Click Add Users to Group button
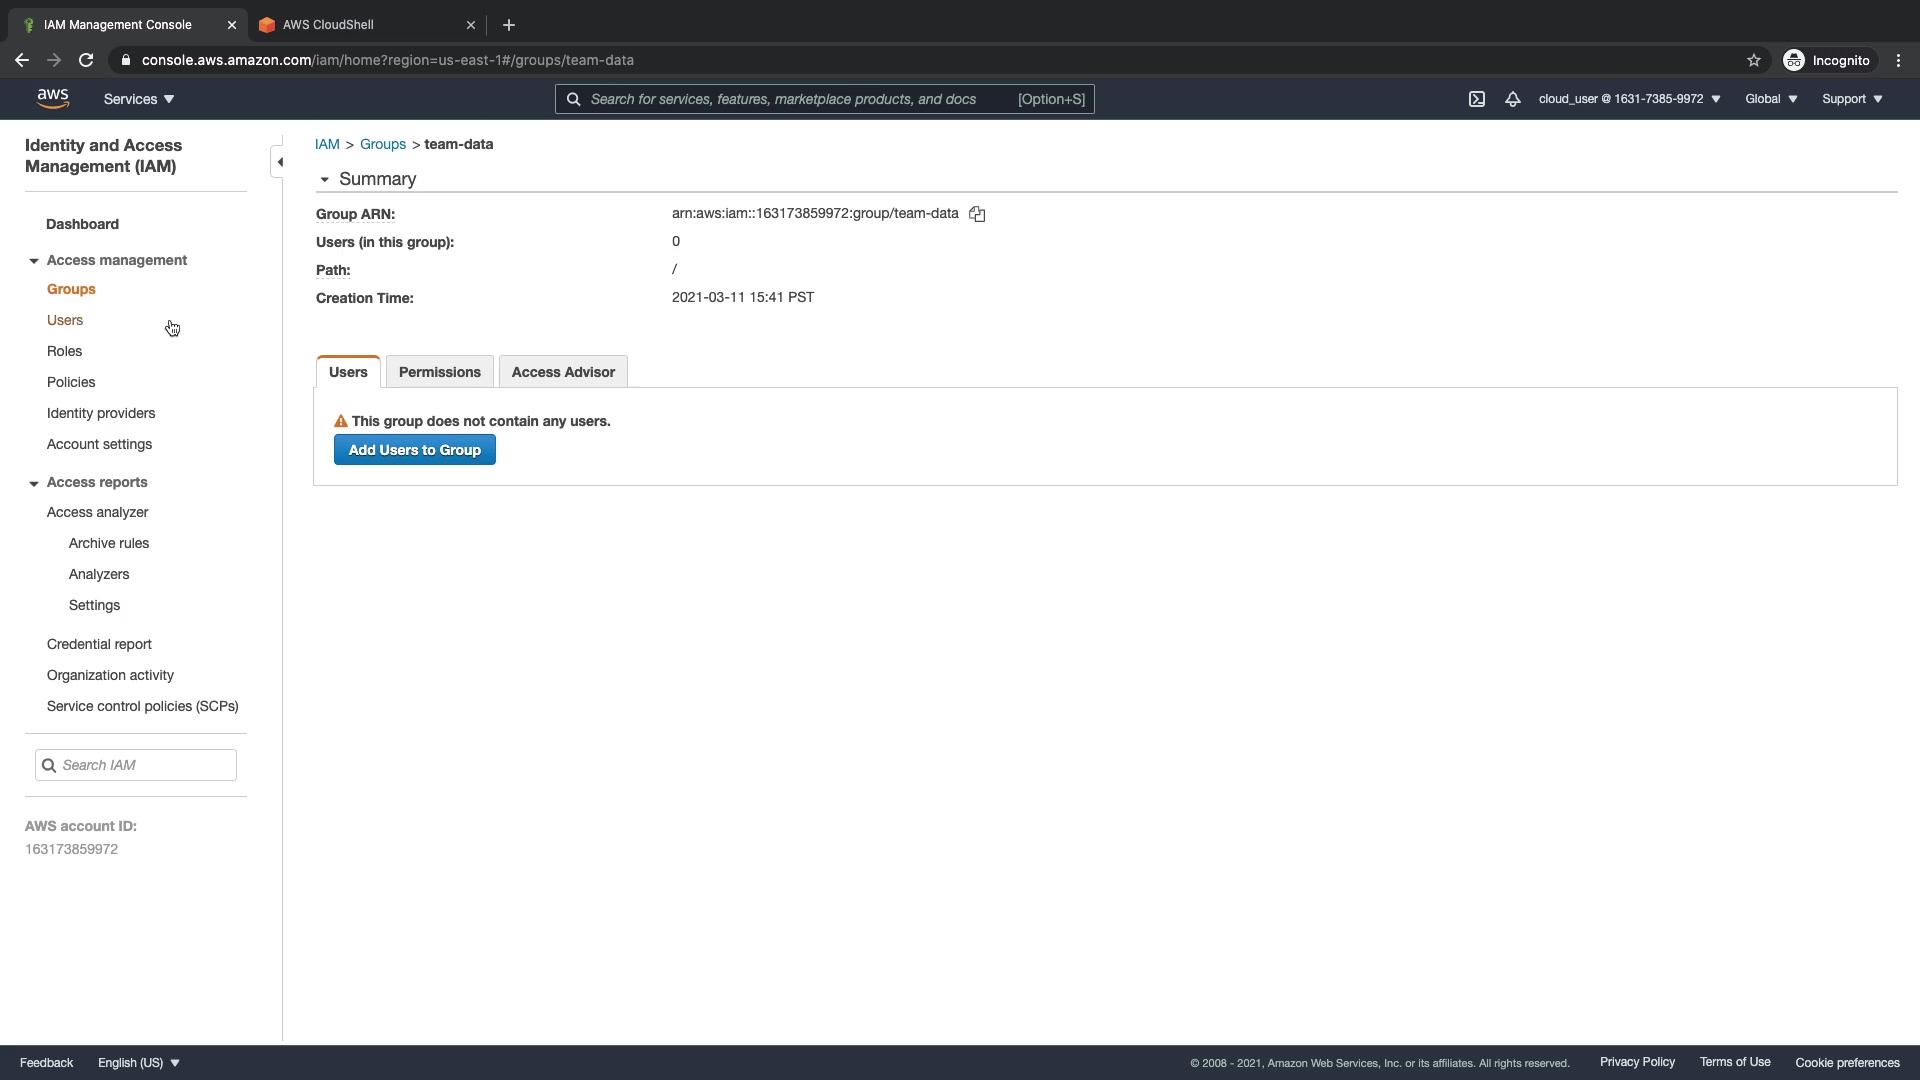 pos(414,450)
